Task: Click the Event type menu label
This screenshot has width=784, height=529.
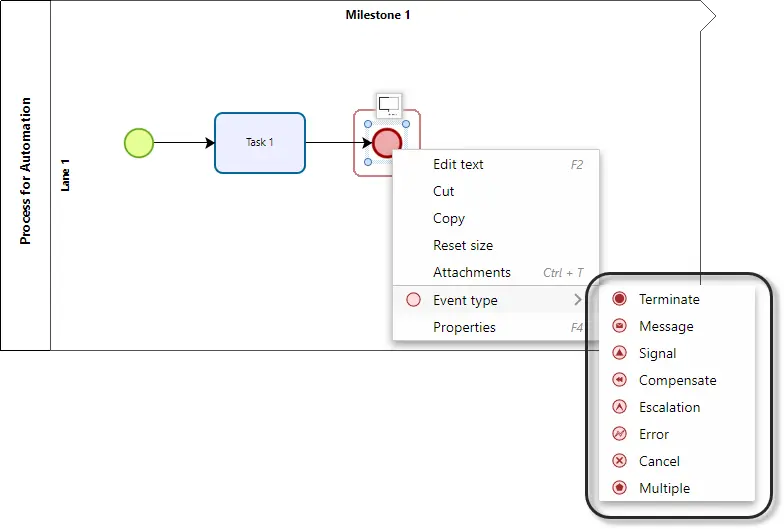Action: 465,300
